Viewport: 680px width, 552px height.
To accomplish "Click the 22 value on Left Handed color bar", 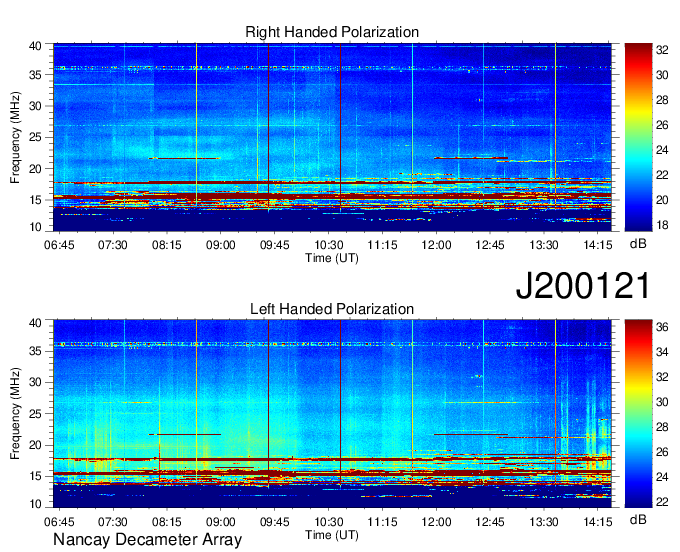I will [x=662, y=502].
